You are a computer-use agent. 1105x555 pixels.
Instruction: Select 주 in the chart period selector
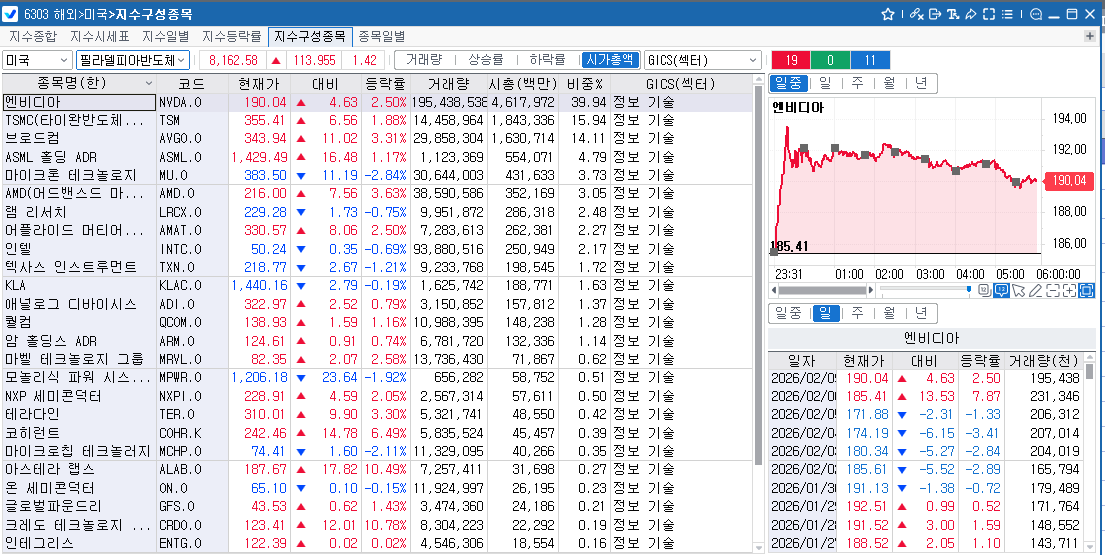(x=857, y=83)
